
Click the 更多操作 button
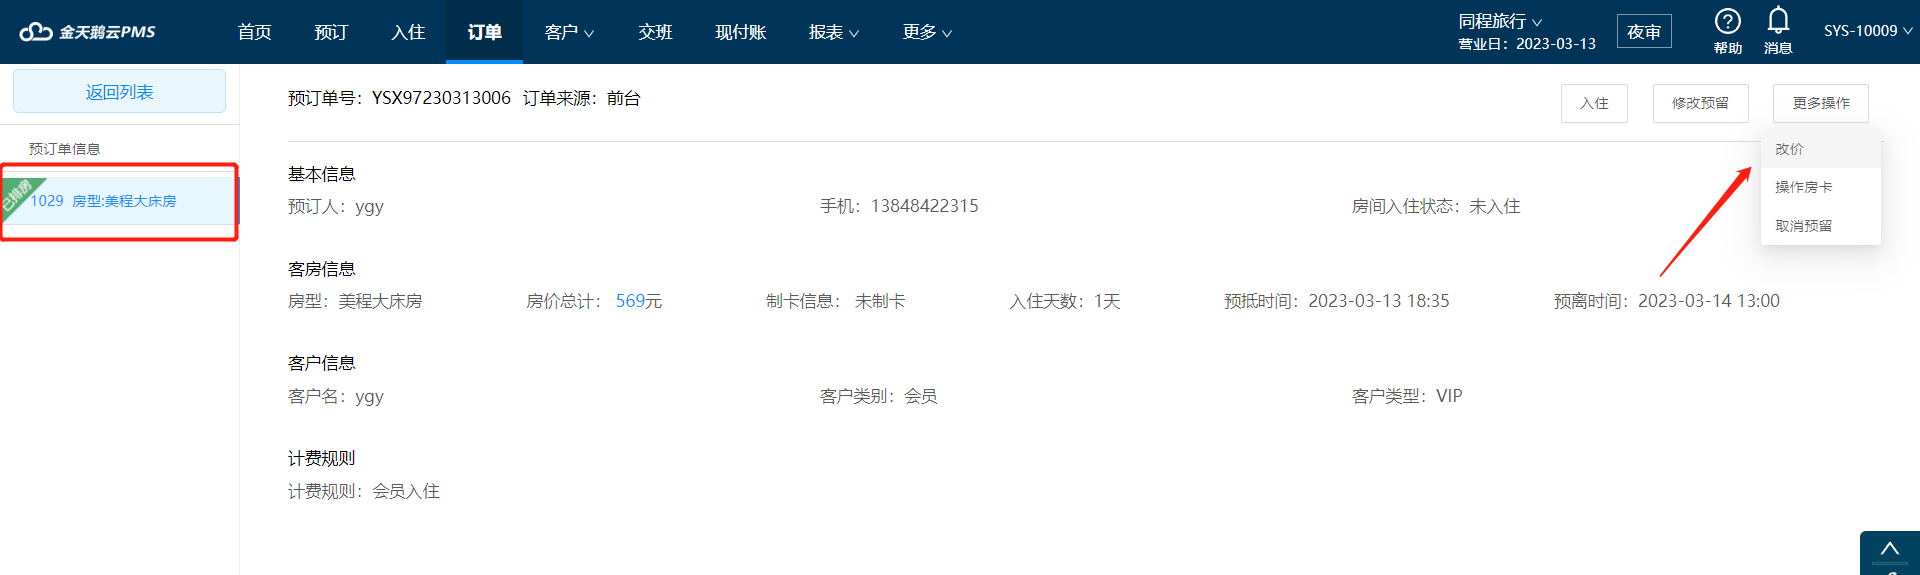[x=1821, y=103]
